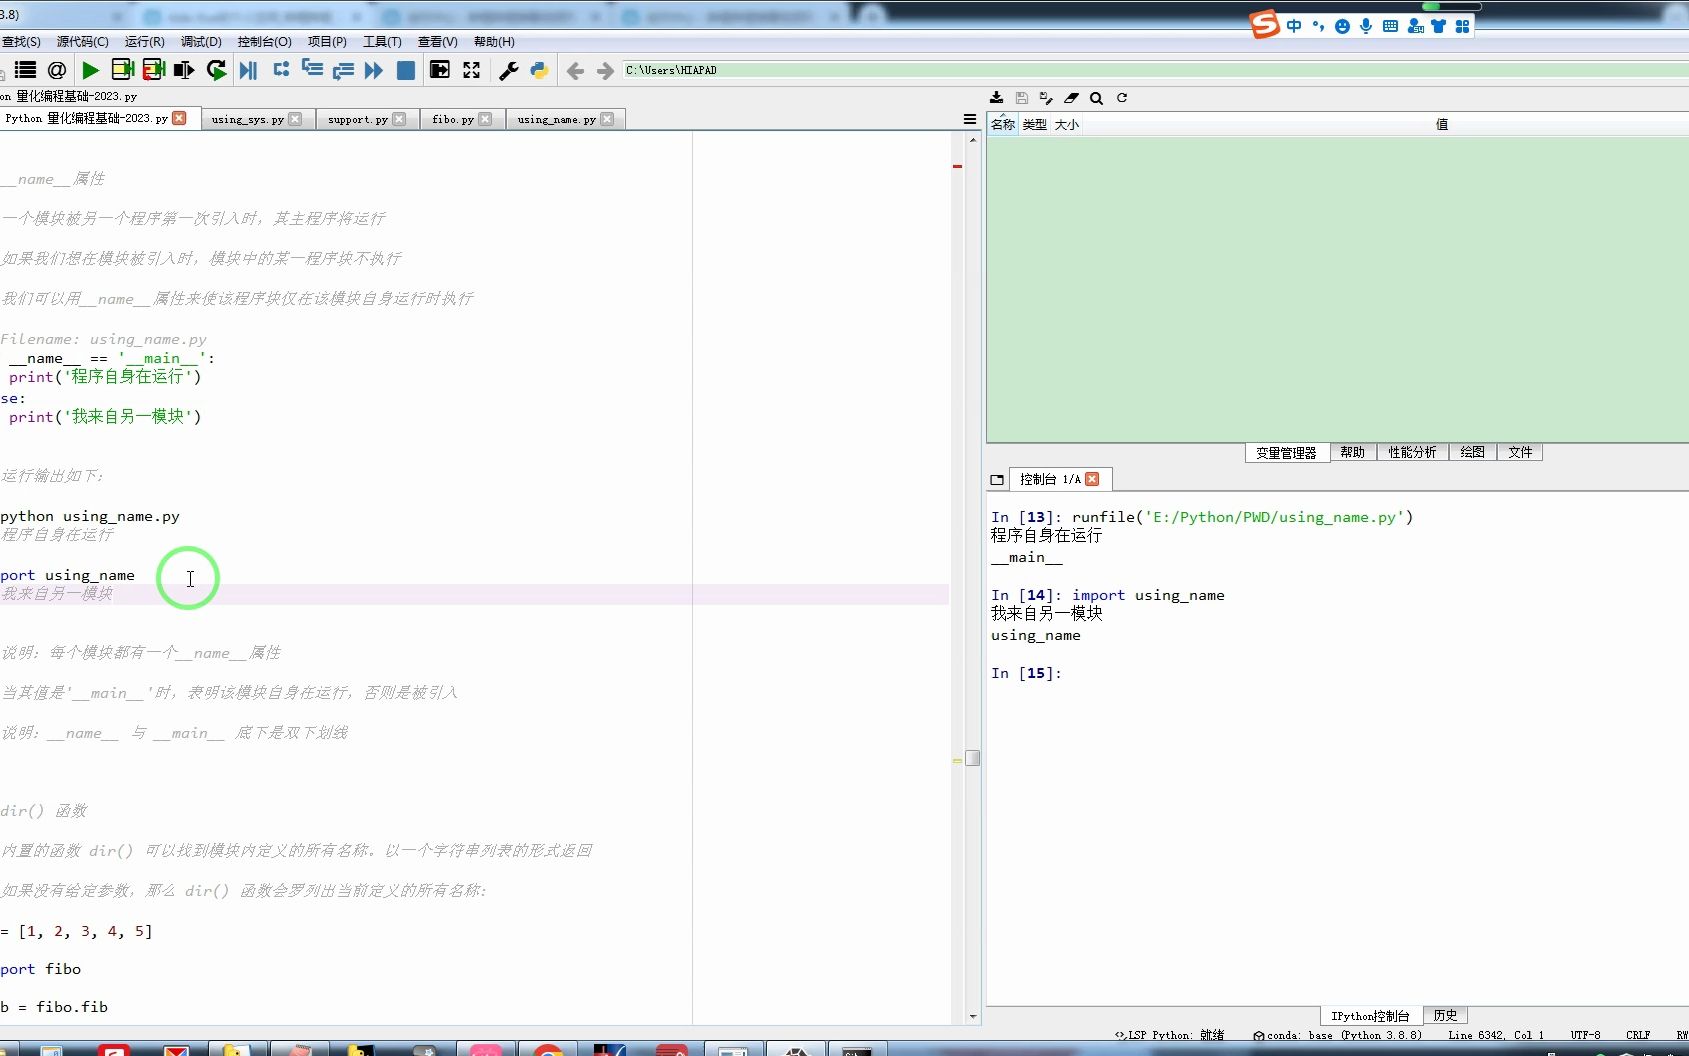This screenshot has width=1689, height=1056.
Task: Sort variables by 名称 column header
Action: click(x=1003, y=124)
